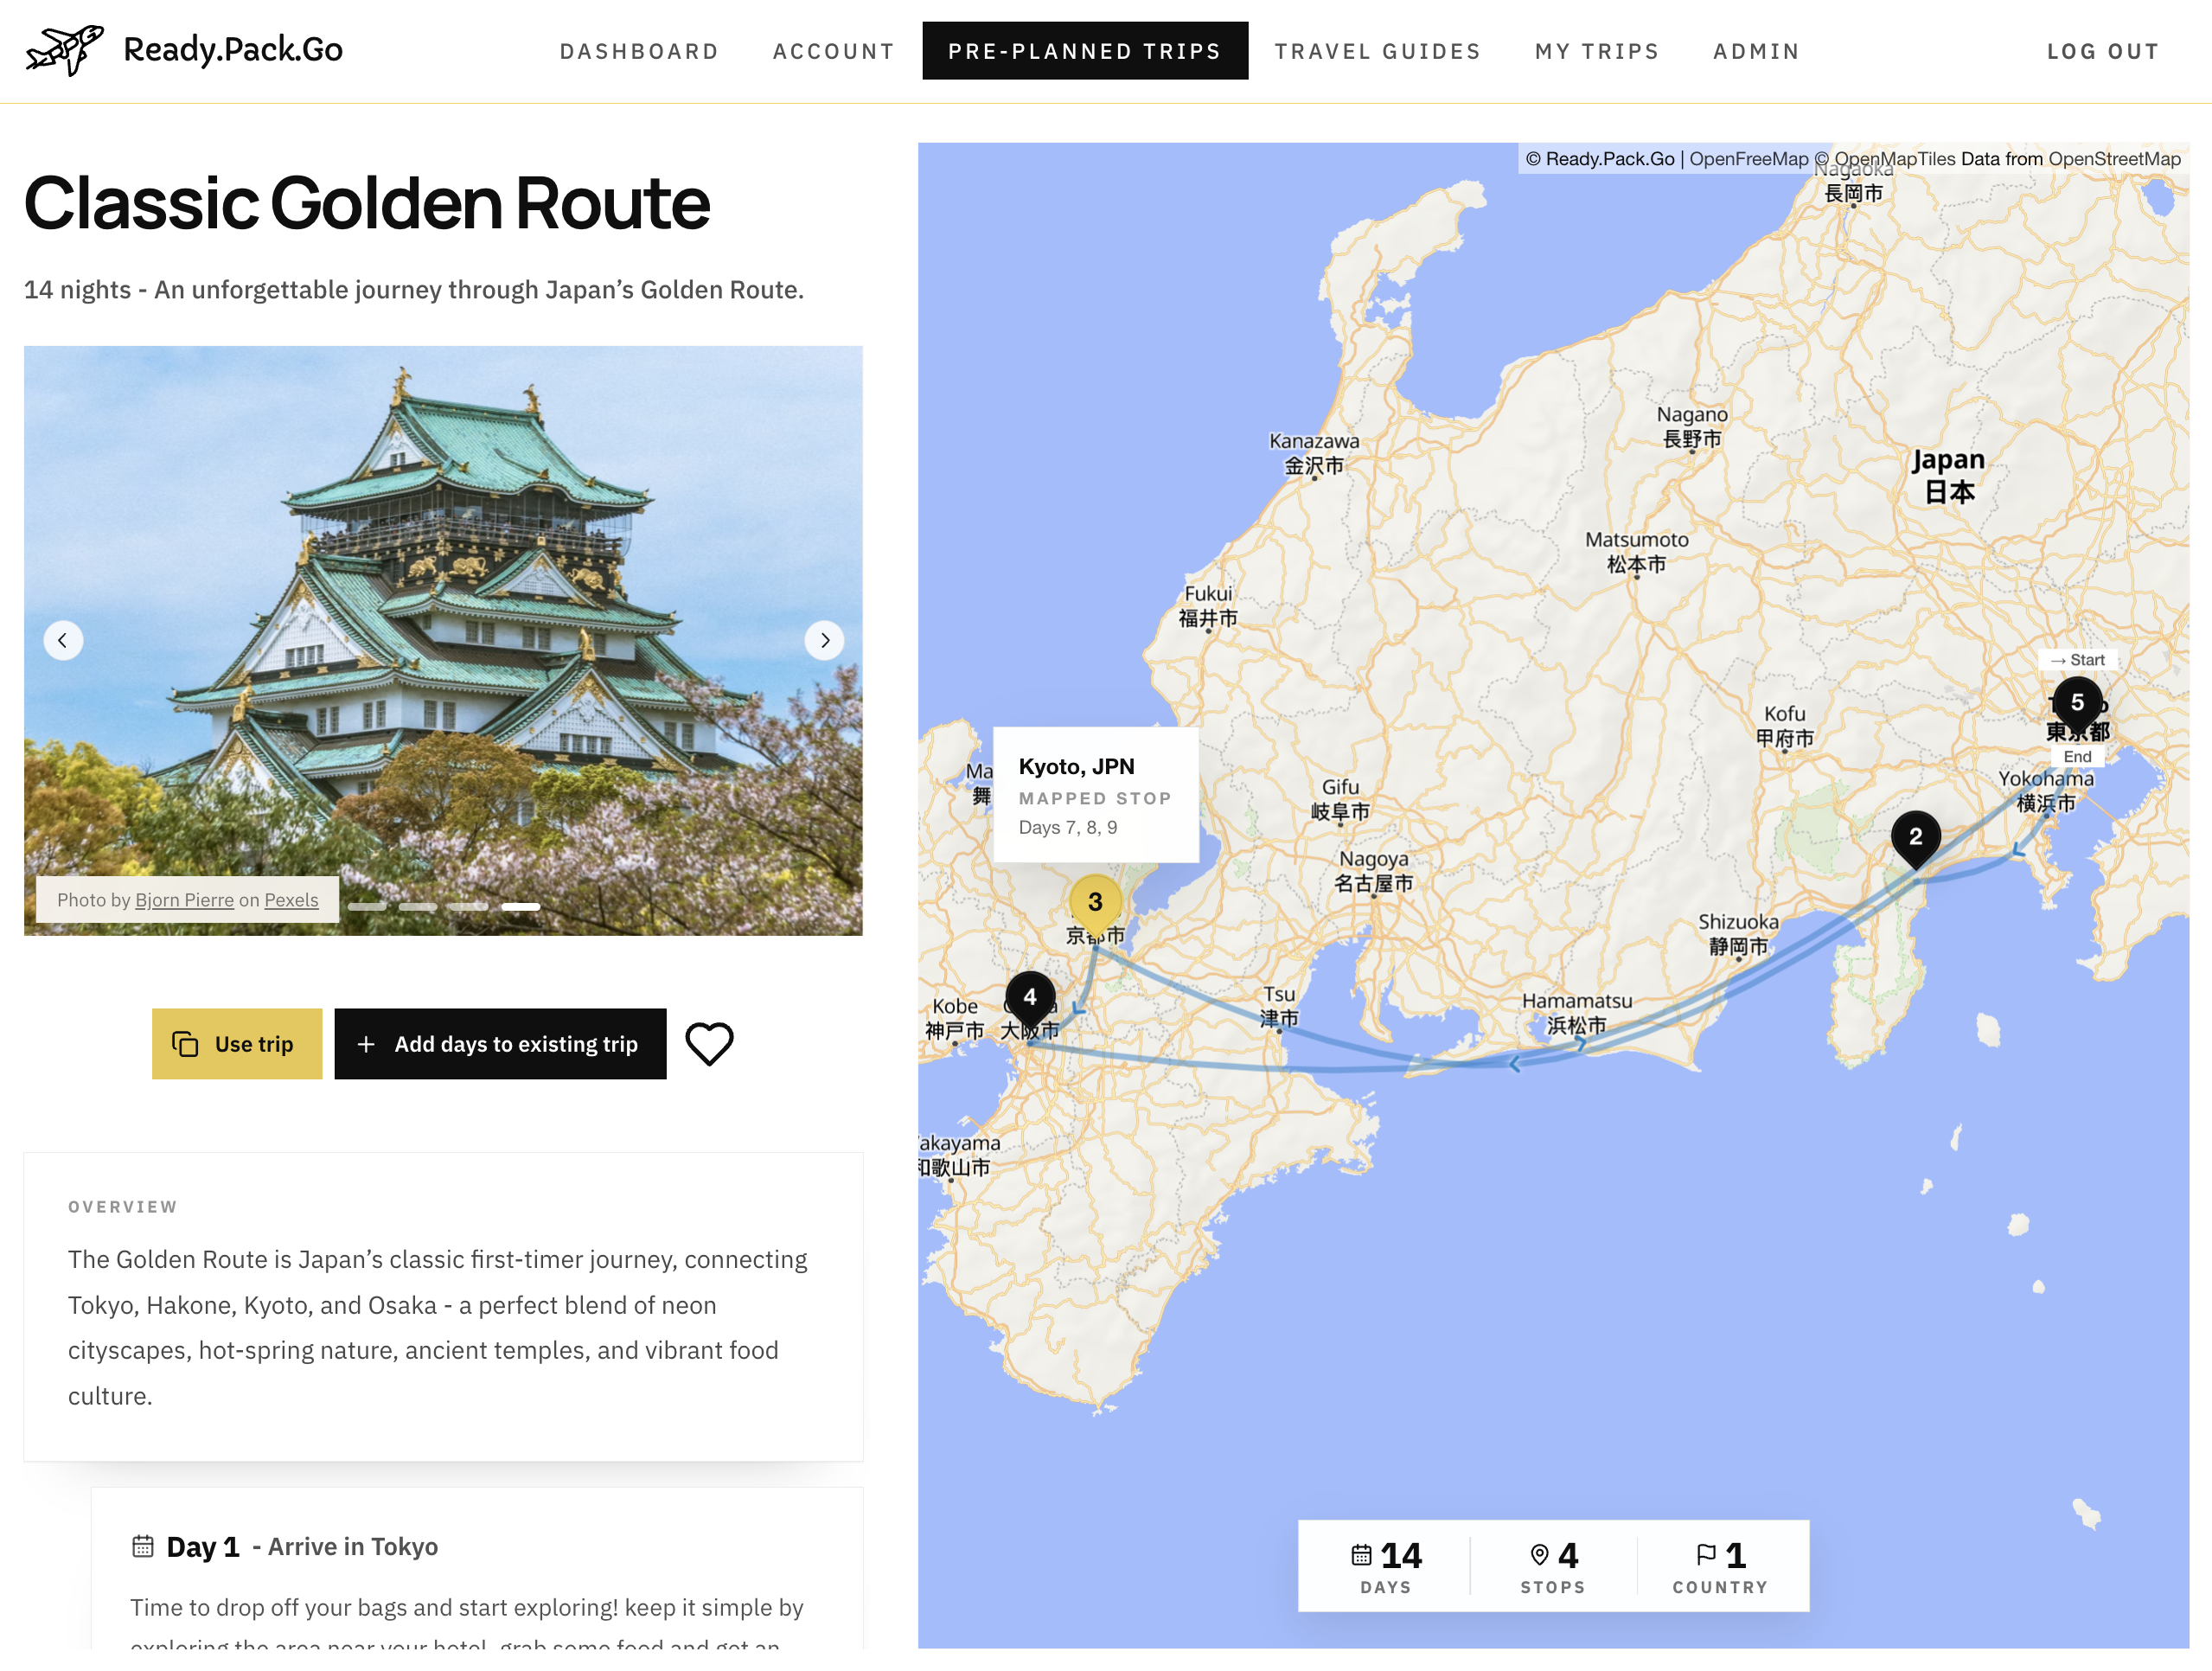
Task: Click the Kyoto, JPN map popup
Action: tap(1096, 795)
